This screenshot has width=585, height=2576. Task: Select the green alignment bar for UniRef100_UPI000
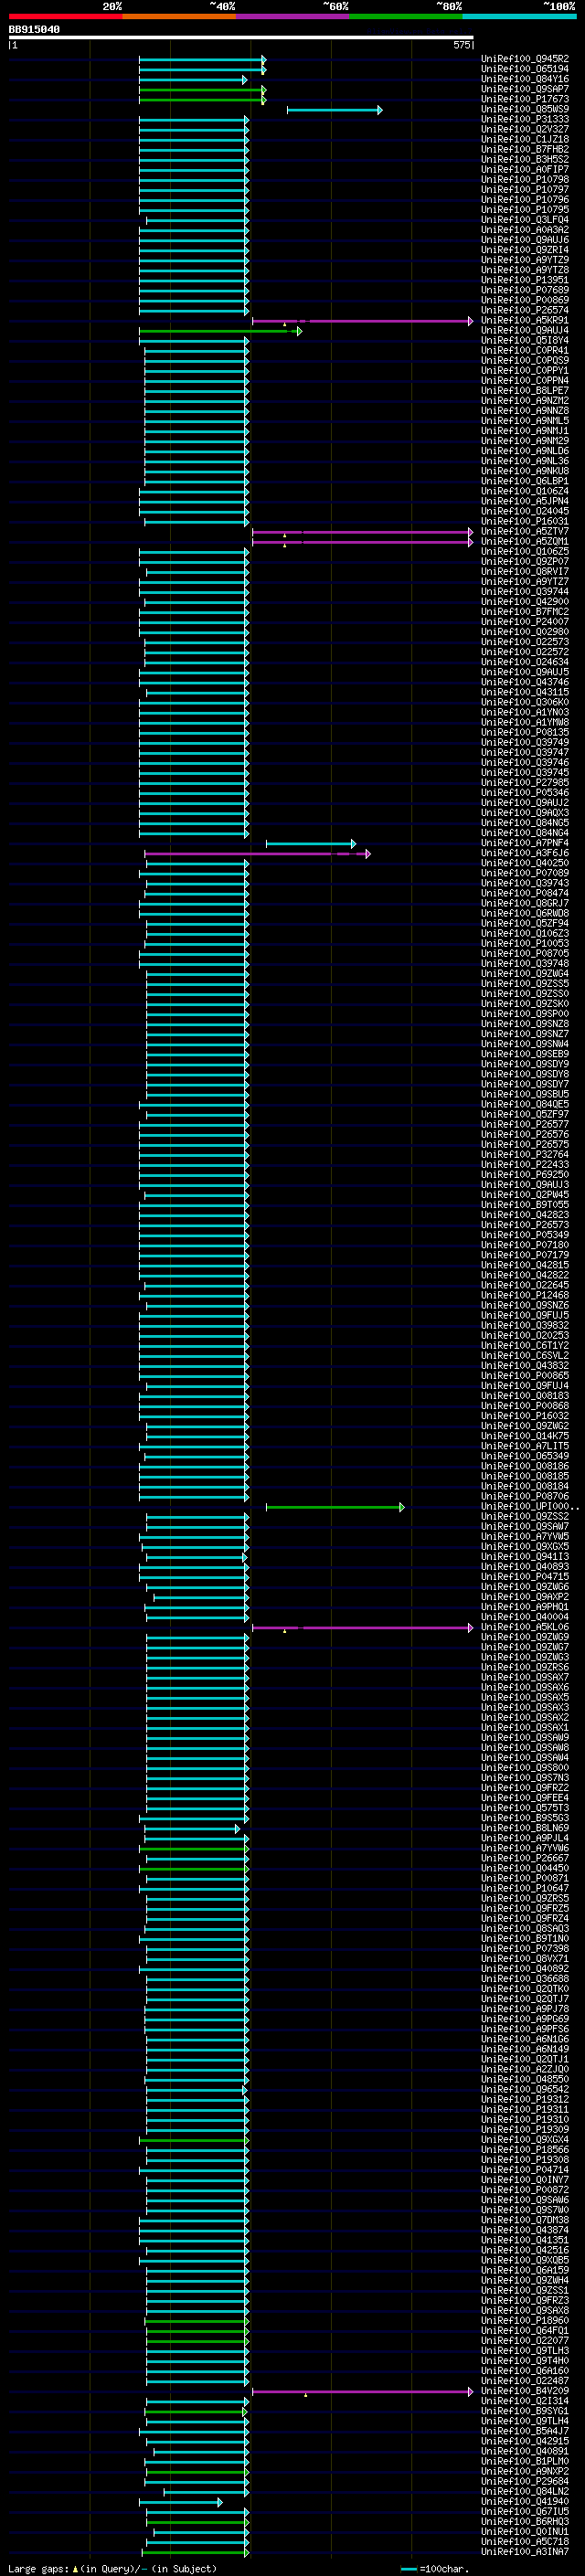pyautogui.click(x=335, y=1507)
